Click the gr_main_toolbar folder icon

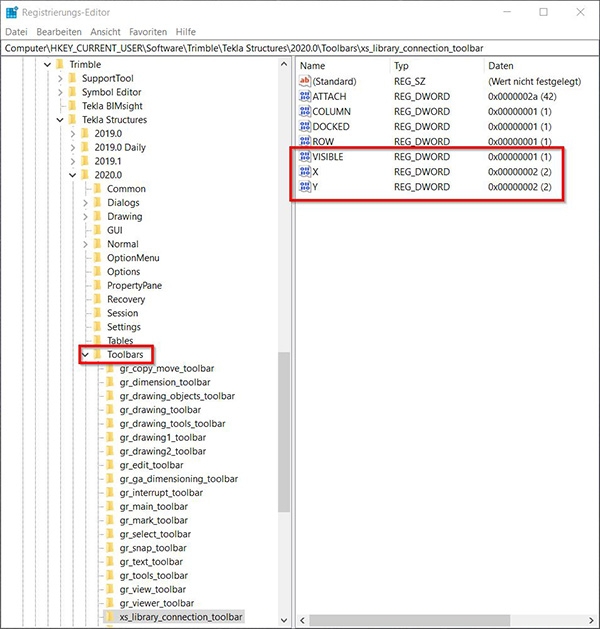[x=110, y=506]
